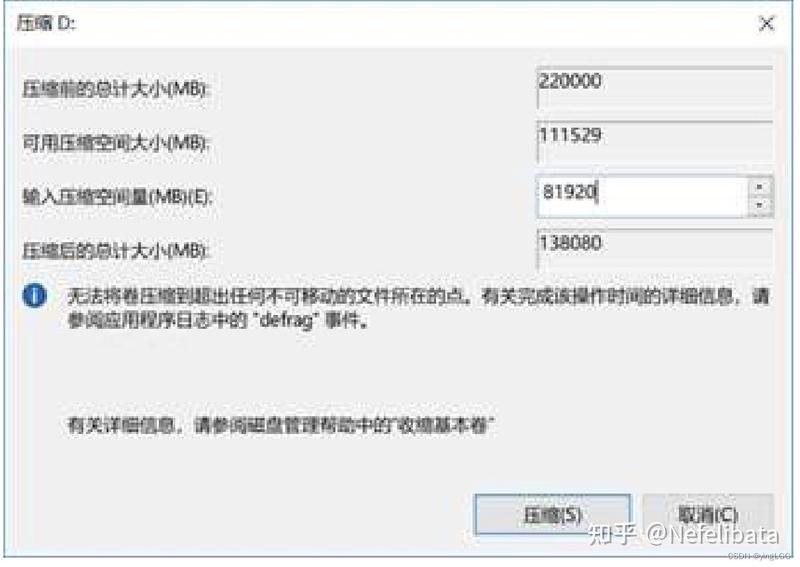Viewport: 800px width, 567px height.
Task: Click the 取消(C) button
Action: (708, 515)
